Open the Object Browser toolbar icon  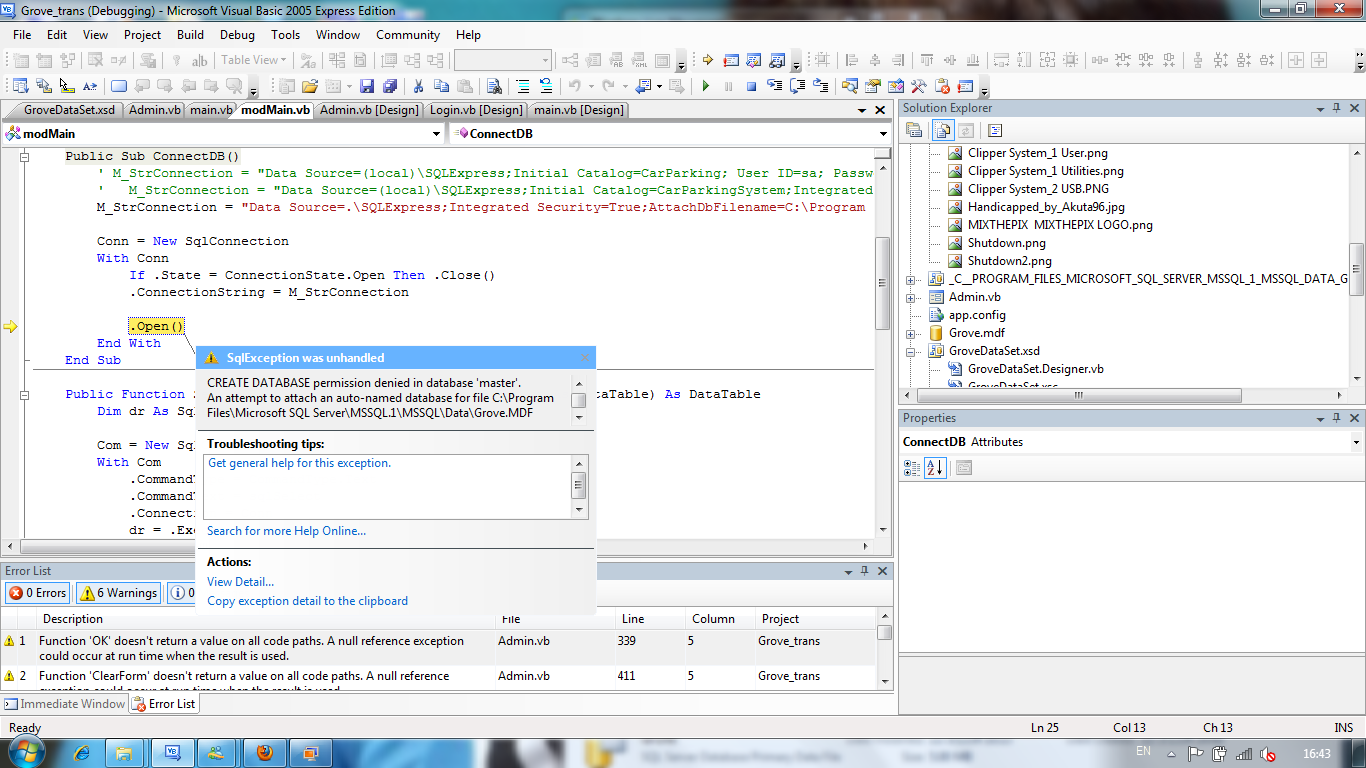tap(896, 86)
